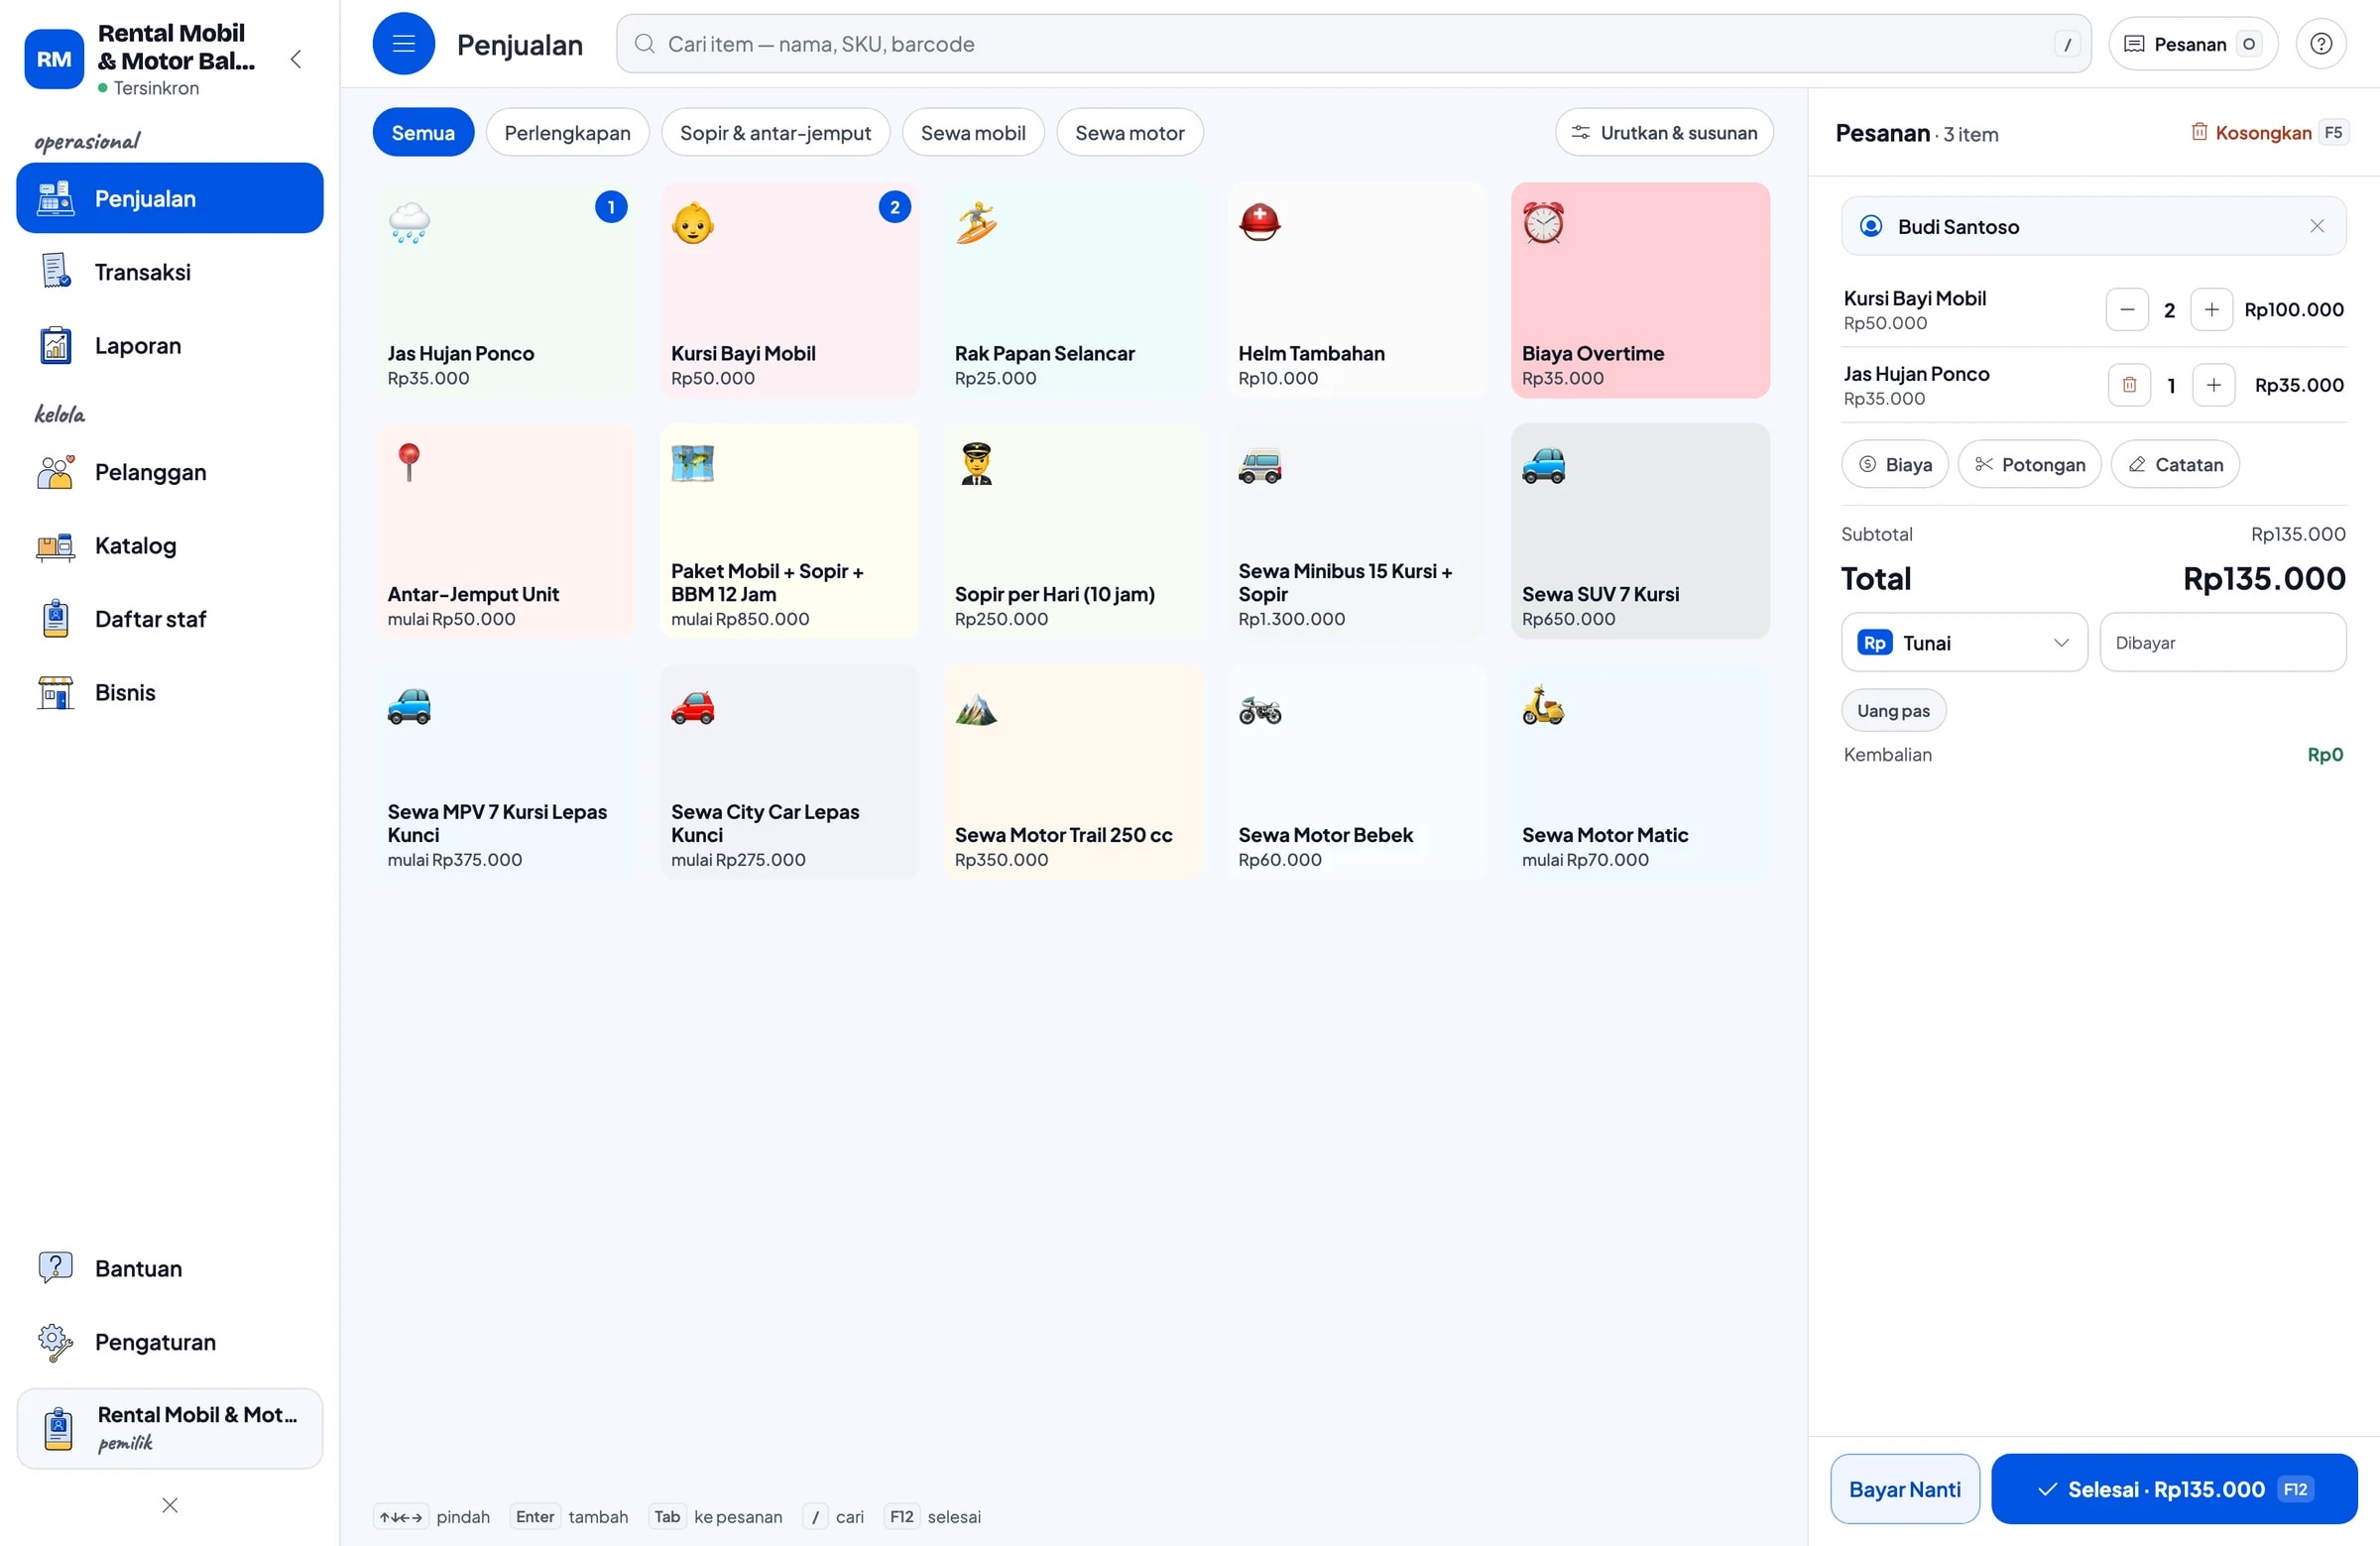The height and width of the screenshot is (1546, 2380).
Task: Choose the Uang pas exact amount chip
Action: tap(1892, 711)
